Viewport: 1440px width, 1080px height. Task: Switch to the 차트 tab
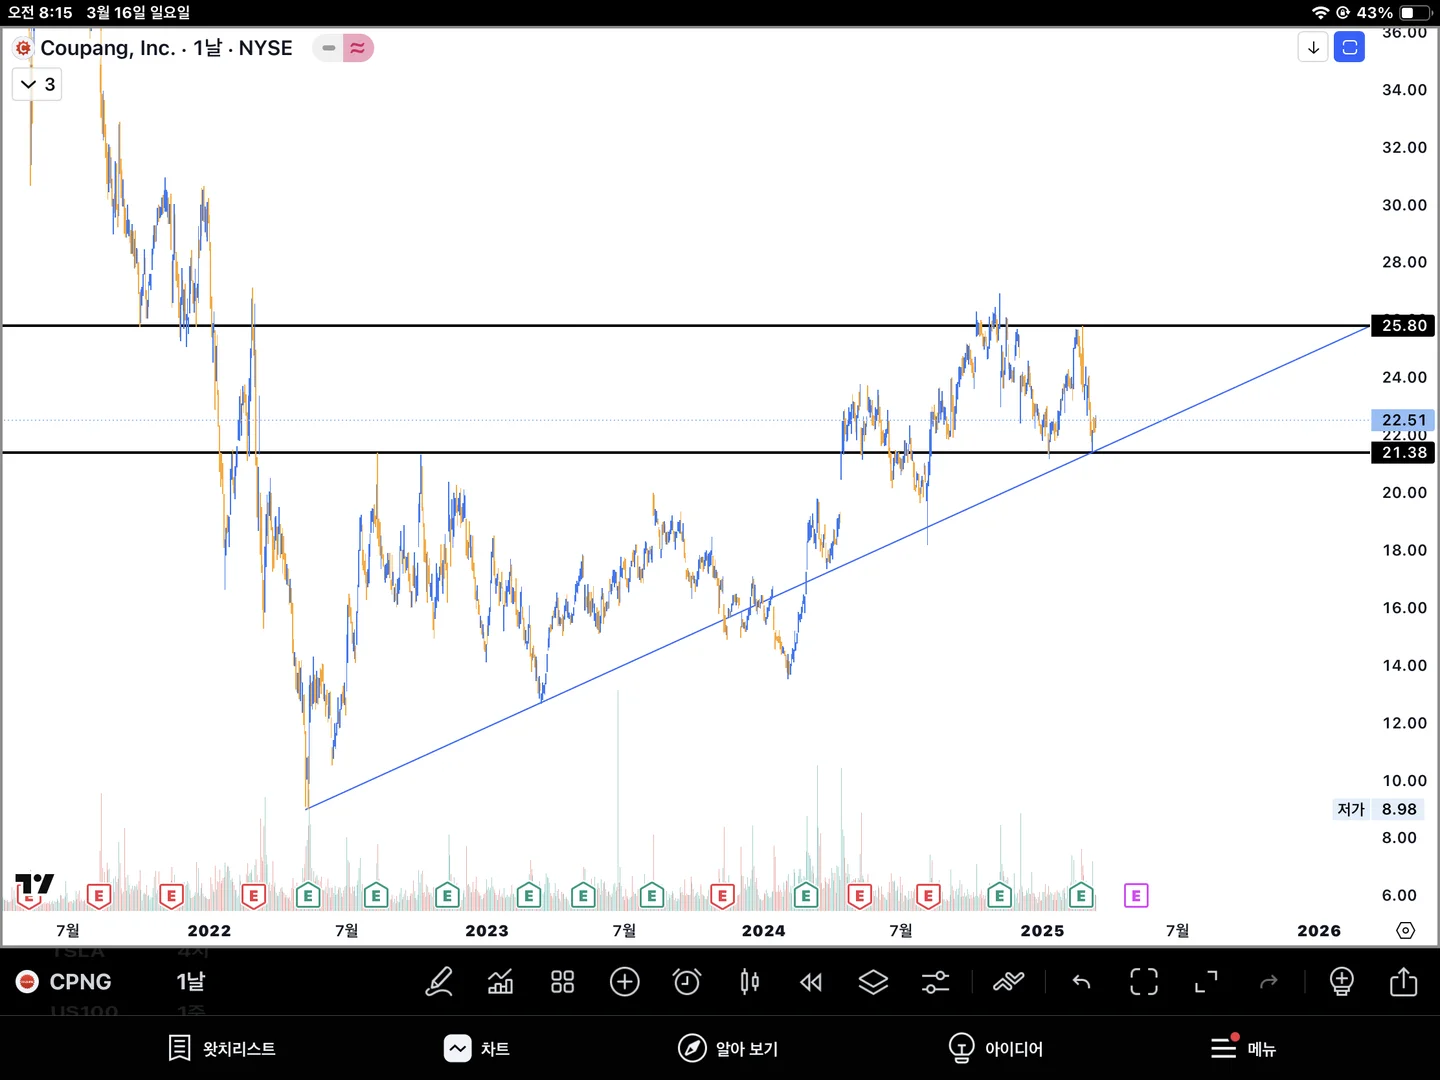477,1048
